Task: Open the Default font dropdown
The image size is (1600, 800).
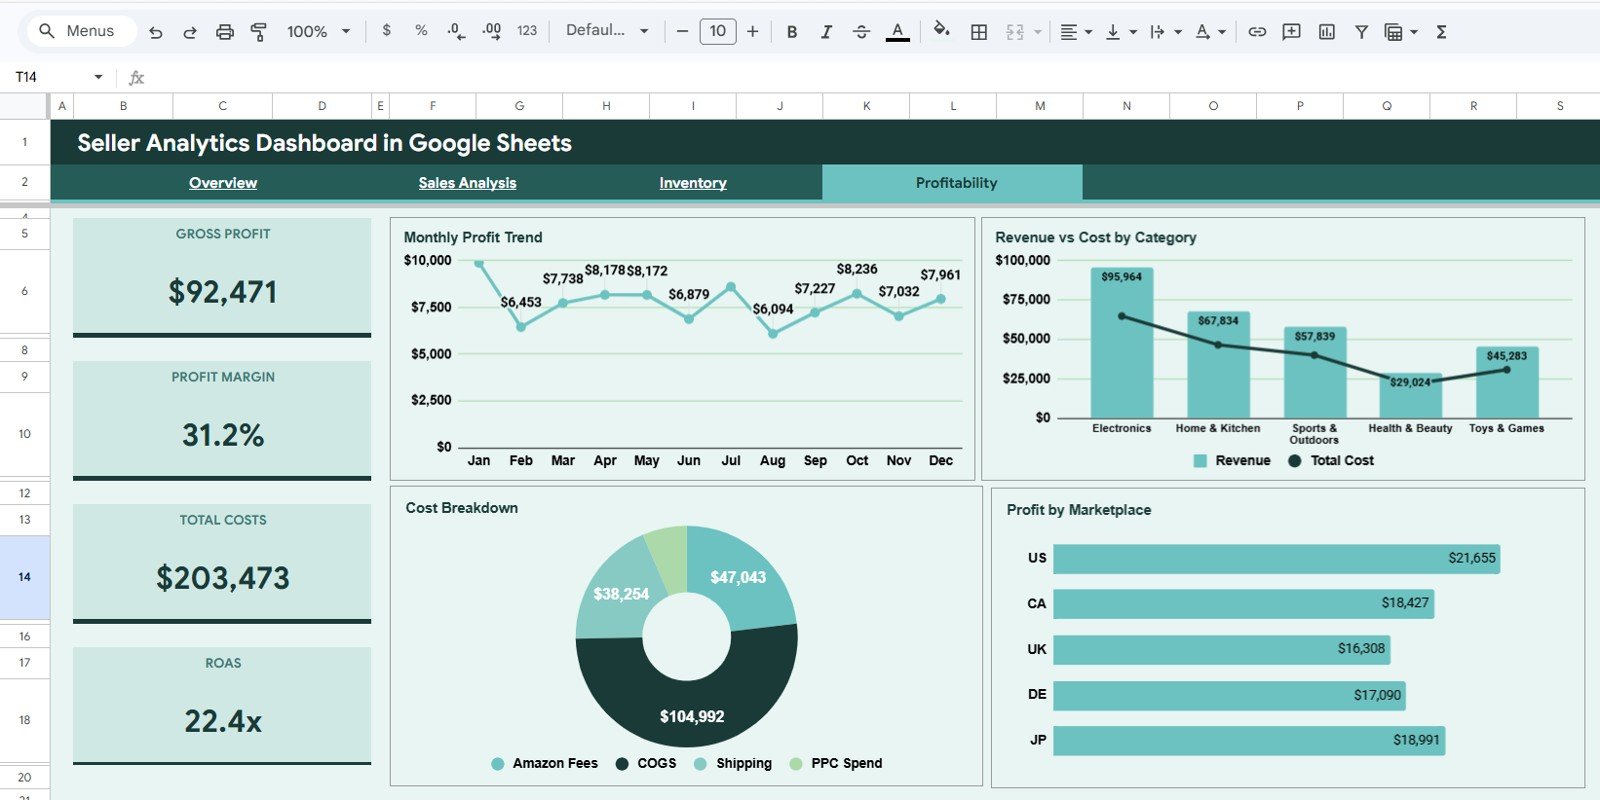Action: click(x=607, y=31)
